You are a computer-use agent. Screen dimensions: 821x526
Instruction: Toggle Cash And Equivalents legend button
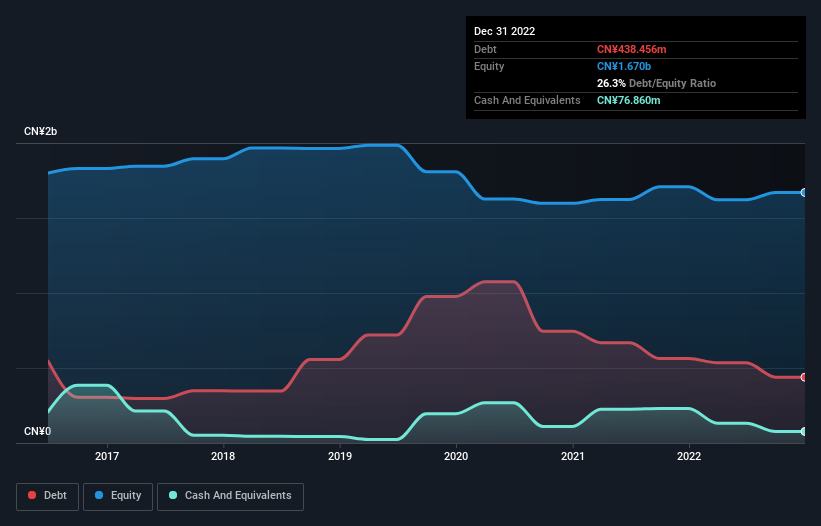[x=230, y=496]
